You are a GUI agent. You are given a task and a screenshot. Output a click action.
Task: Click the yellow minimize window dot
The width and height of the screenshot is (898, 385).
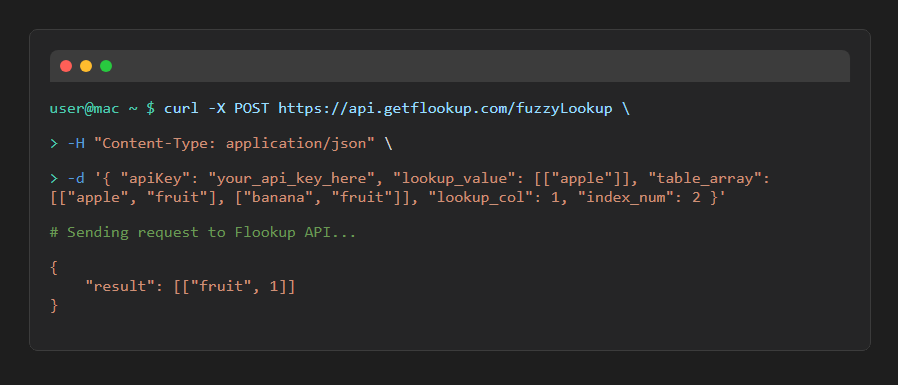[86, 66]
